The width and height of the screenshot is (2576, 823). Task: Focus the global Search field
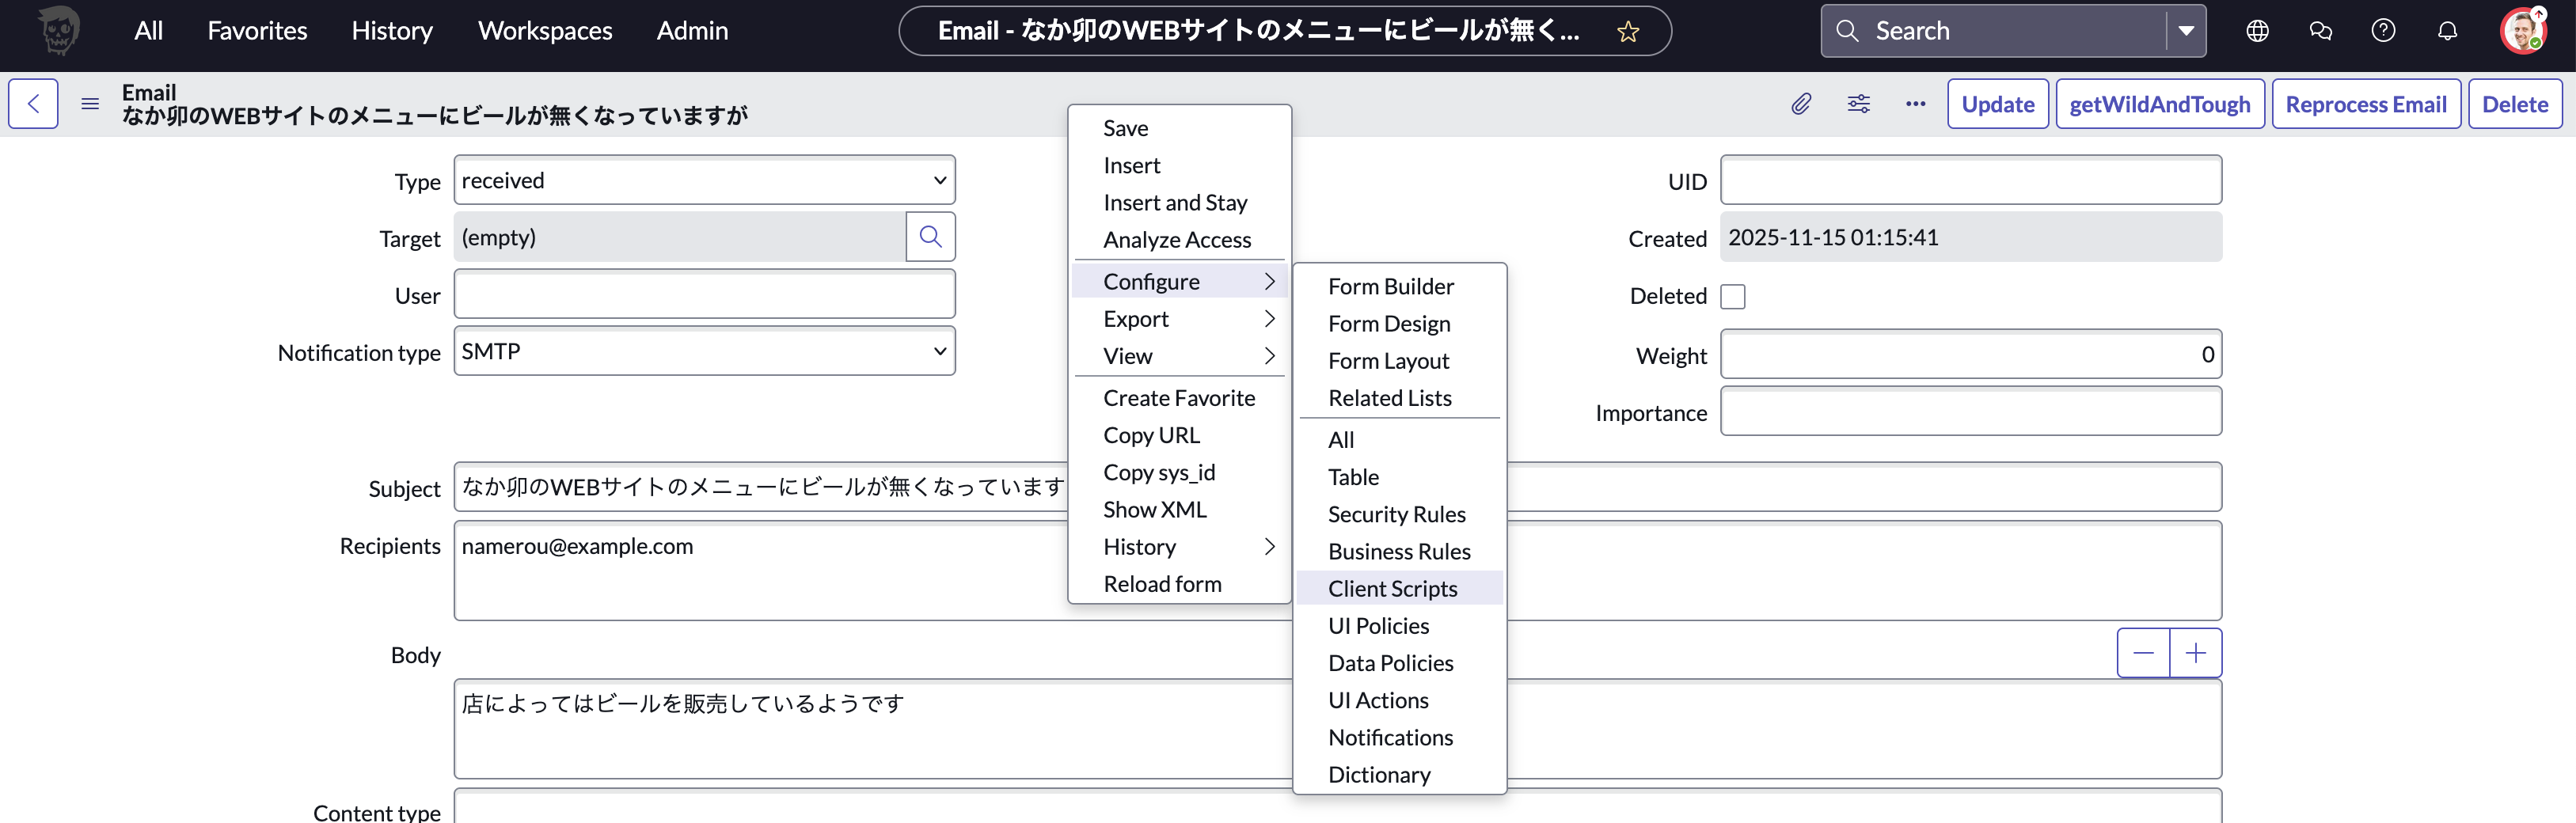point(2015,31)
